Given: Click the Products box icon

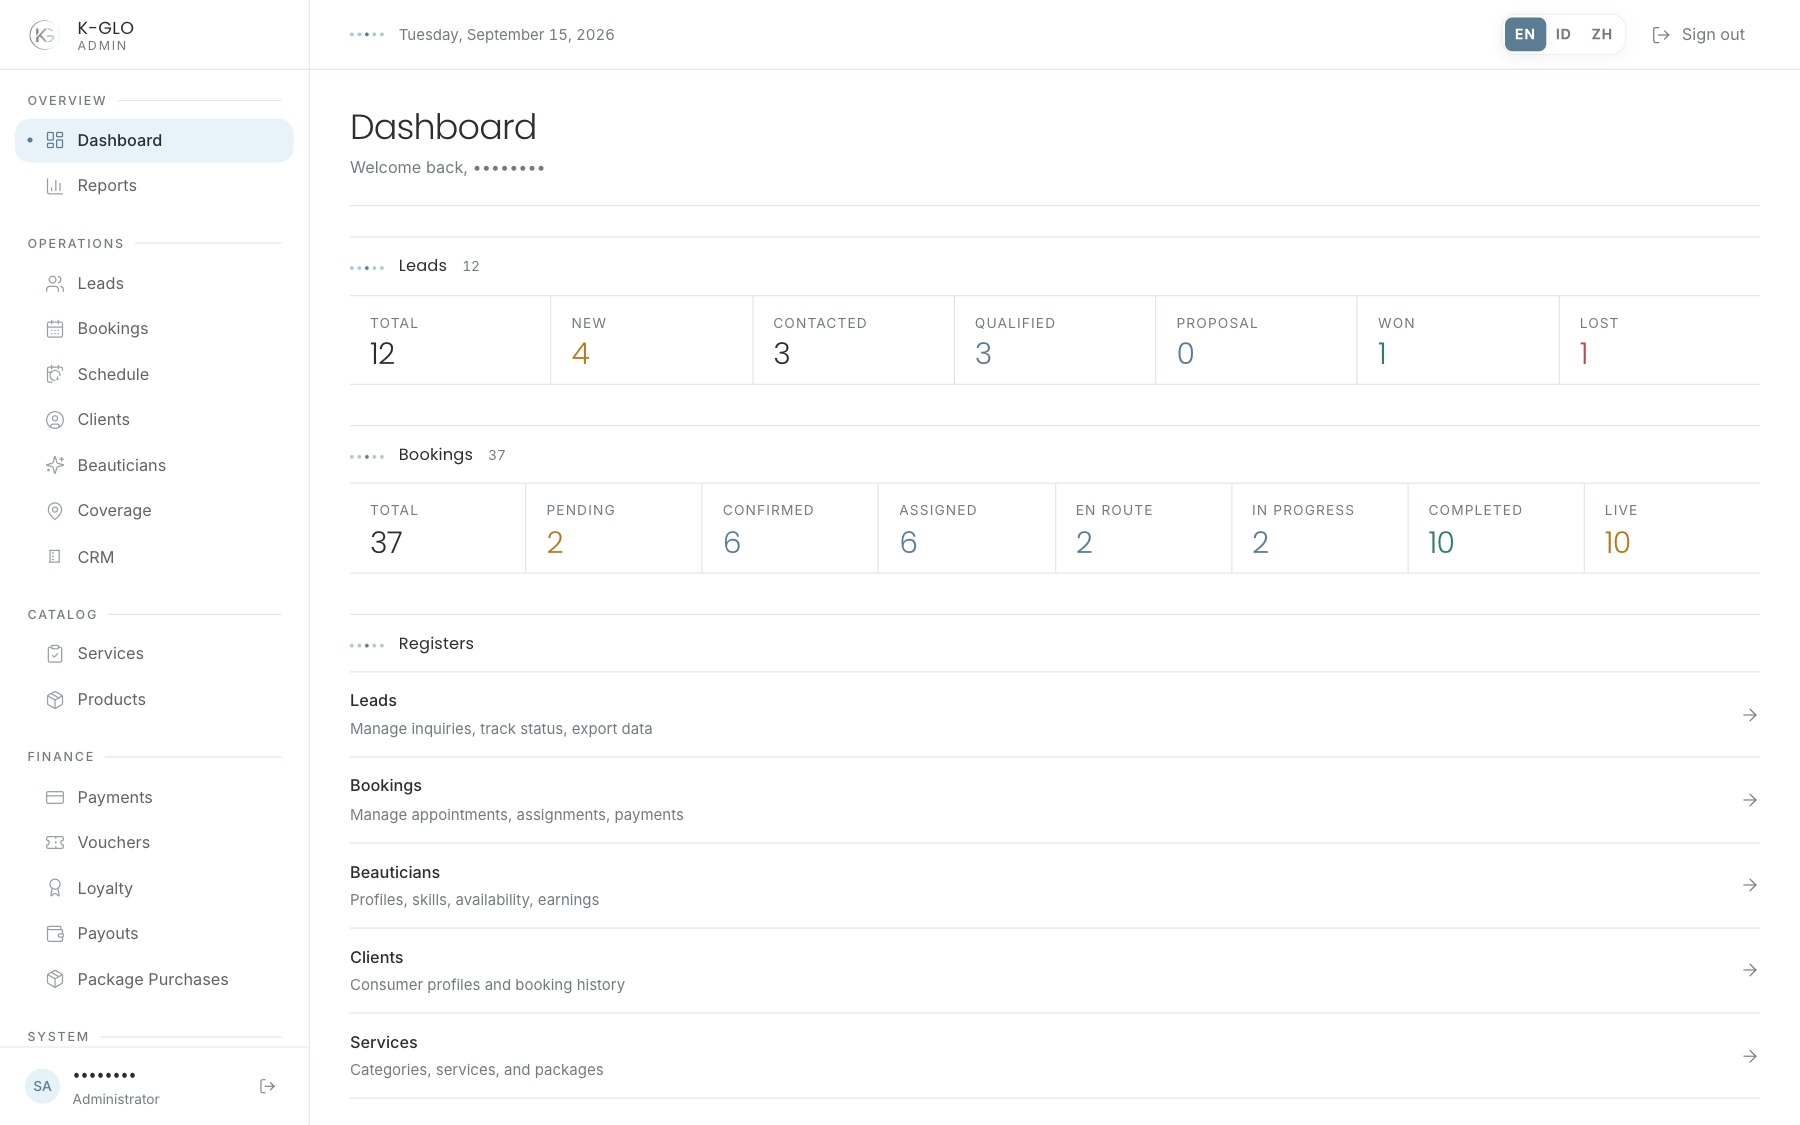Looking at the screenshot, I should click(x=55, y=700).
